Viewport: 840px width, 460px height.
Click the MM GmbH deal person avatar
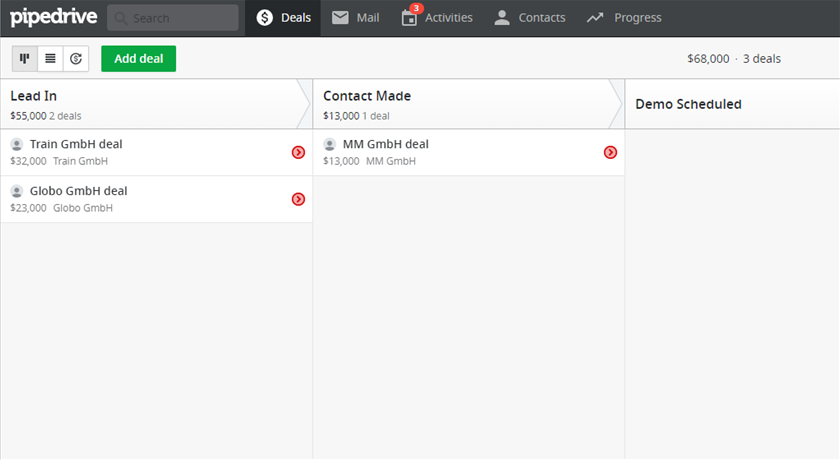pos(330,145)
